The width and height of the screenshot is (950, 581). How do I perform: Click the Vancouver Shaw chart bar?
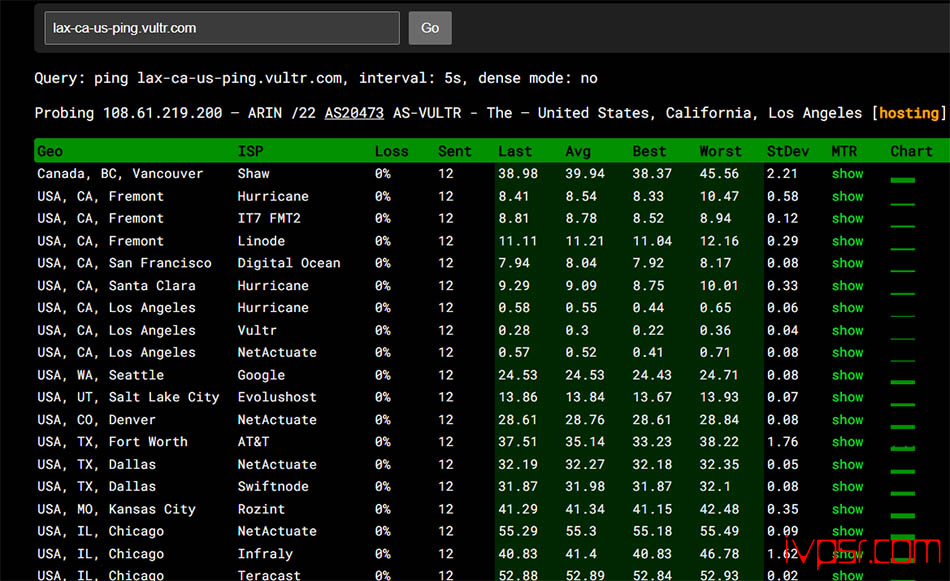point(903,180)
